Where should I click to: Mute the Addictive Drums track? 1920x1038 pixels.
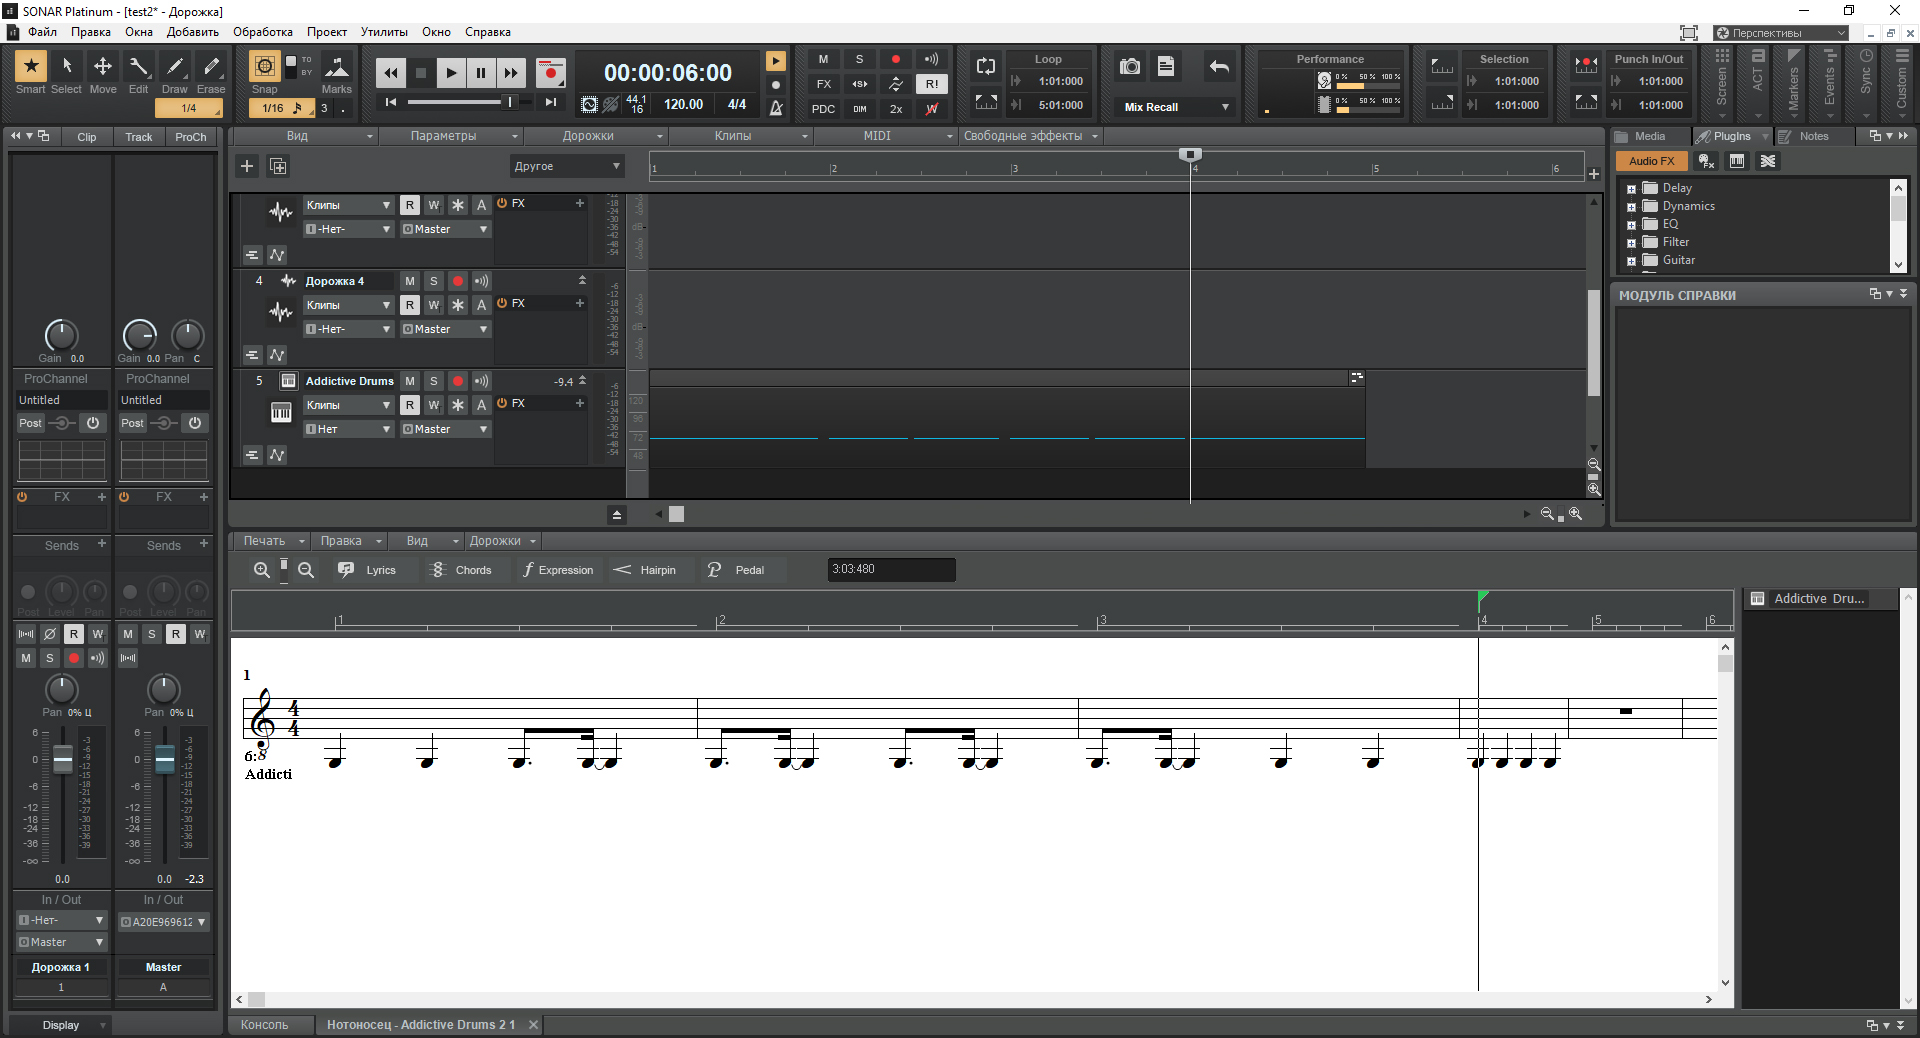coord(410,381)
